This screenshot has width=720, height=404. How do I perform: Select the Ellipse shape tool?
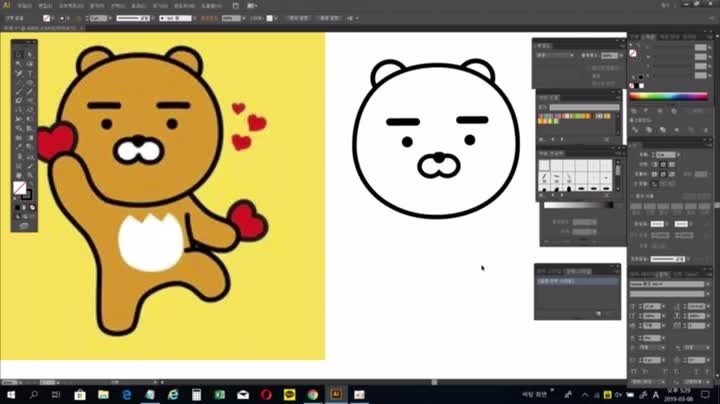29,83
